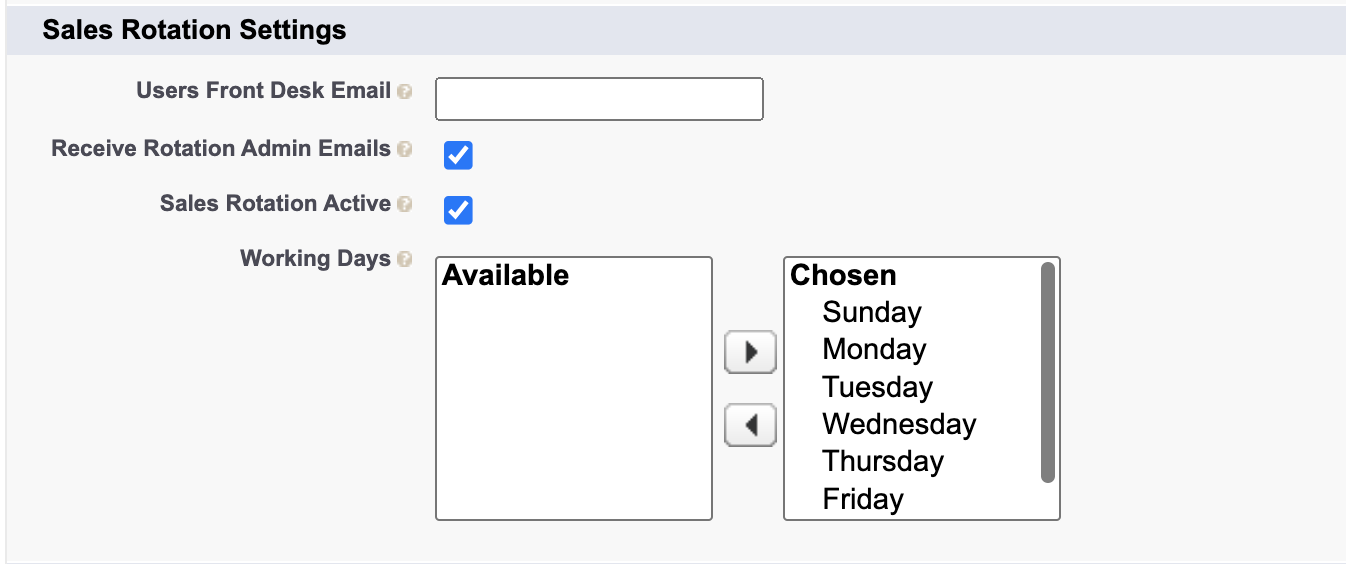The width and height of the screenshot is (1346, 564).
Task: Choose Tuesday from the Chosen days
Action: [x=877, y=387]
